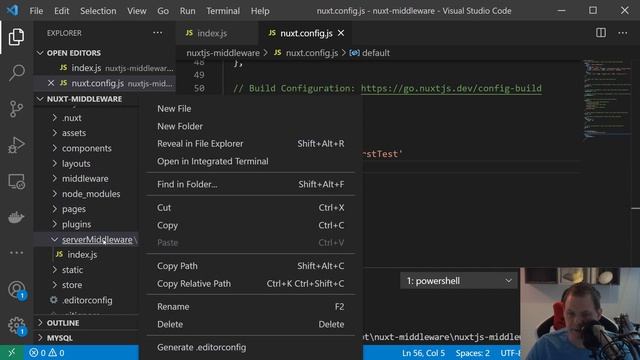This screenshot has width=640, height=360.
Task: Click Ln 56, Col 5 in status bar
Action: tap(423, 353)
